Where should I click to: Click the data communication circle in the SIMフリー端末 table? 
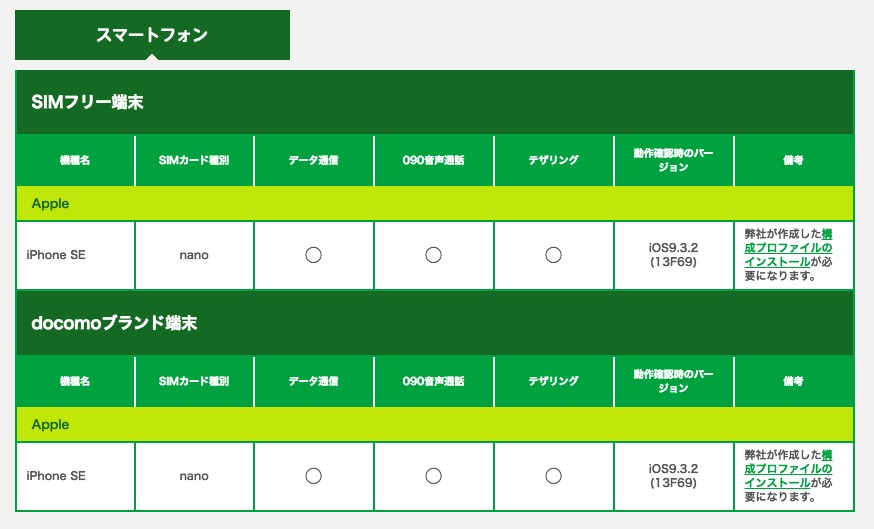(313, 255)
